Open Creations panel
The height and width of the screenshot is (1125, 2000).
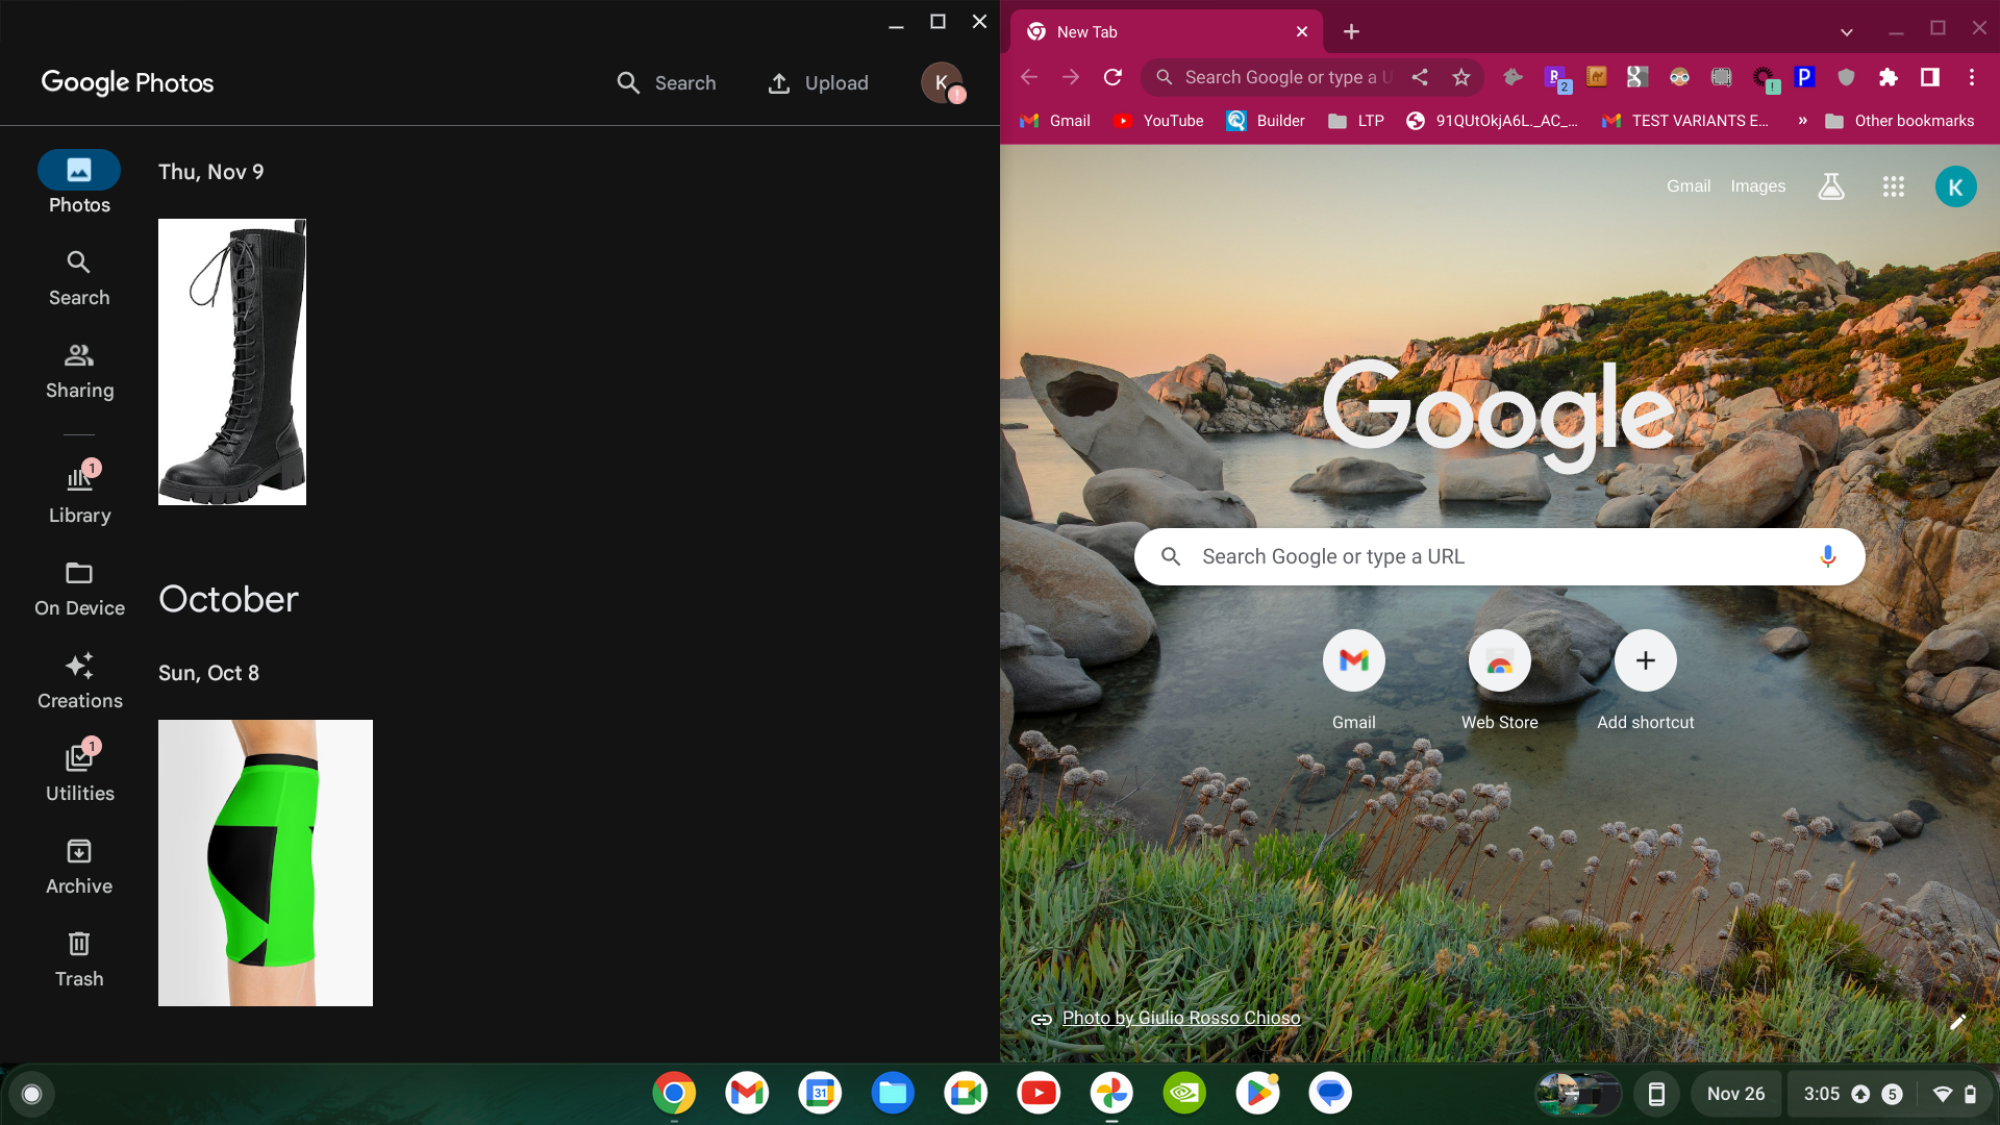pyautogui.click(x=78, y=679)
